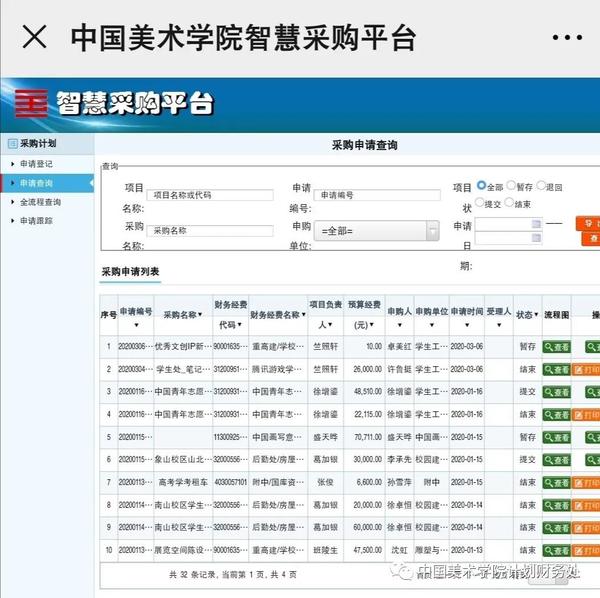
Task: Click the 申请编号 input field
Action: (x=377, y=195)
